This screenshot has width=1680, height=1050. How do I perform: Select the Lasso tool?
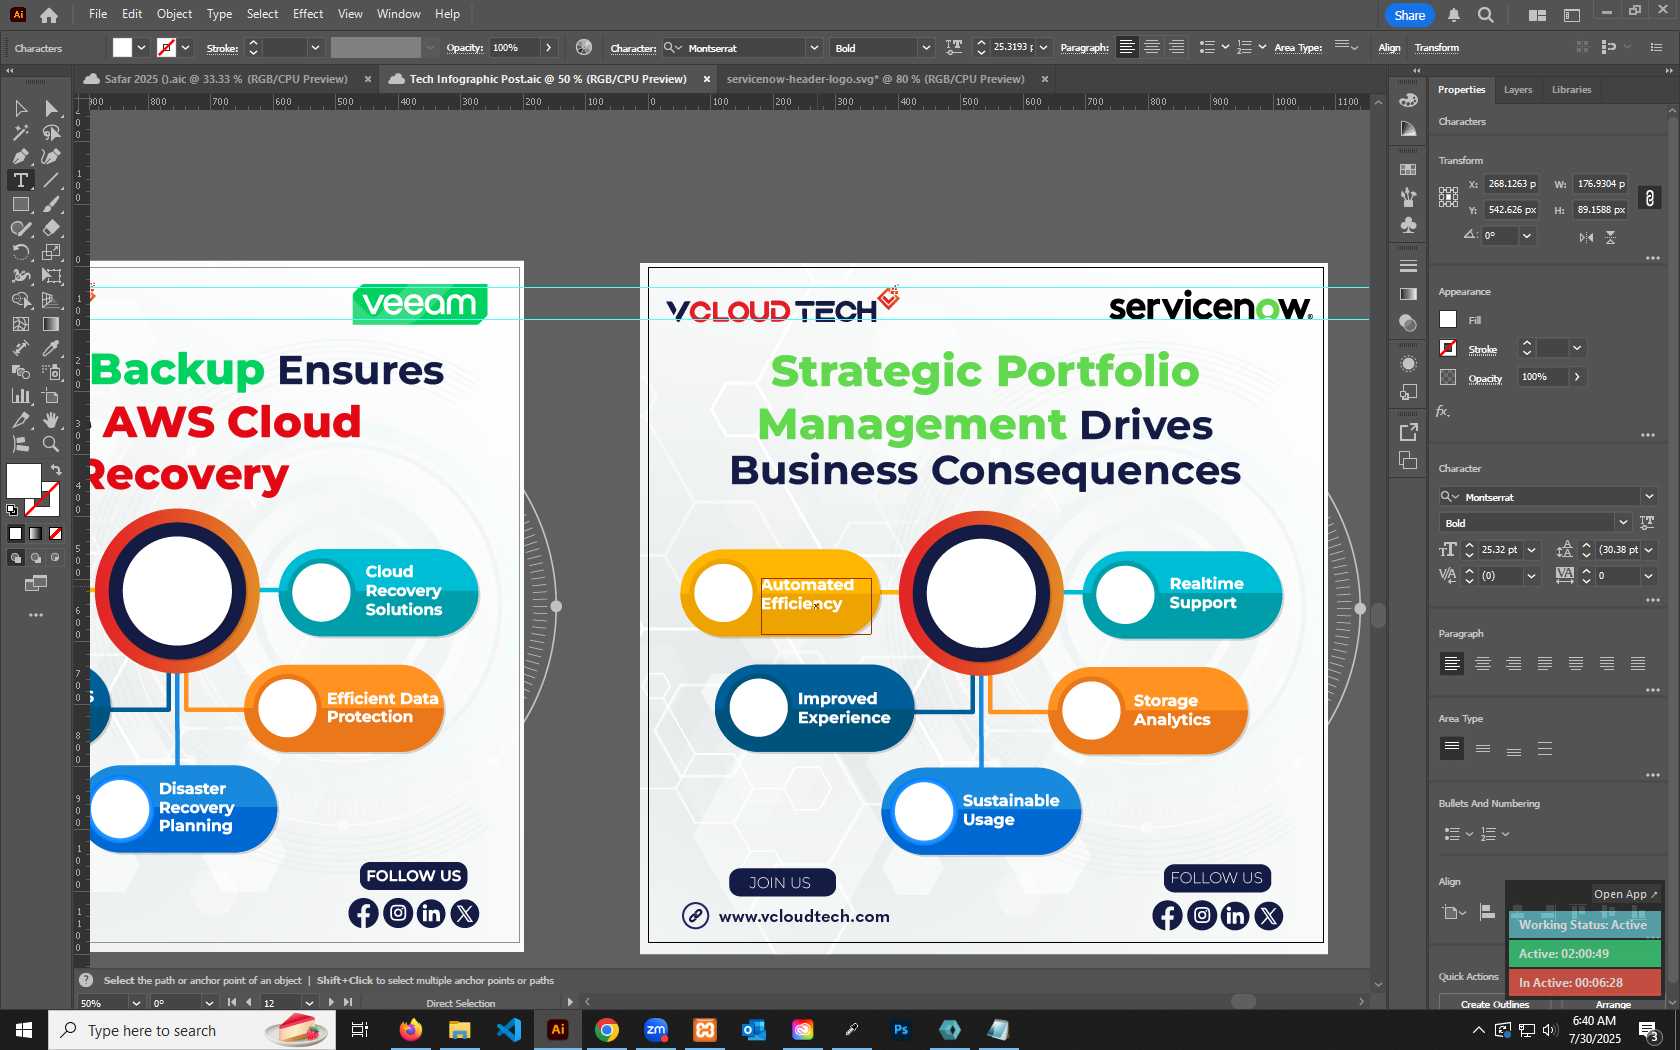point(51,132)
